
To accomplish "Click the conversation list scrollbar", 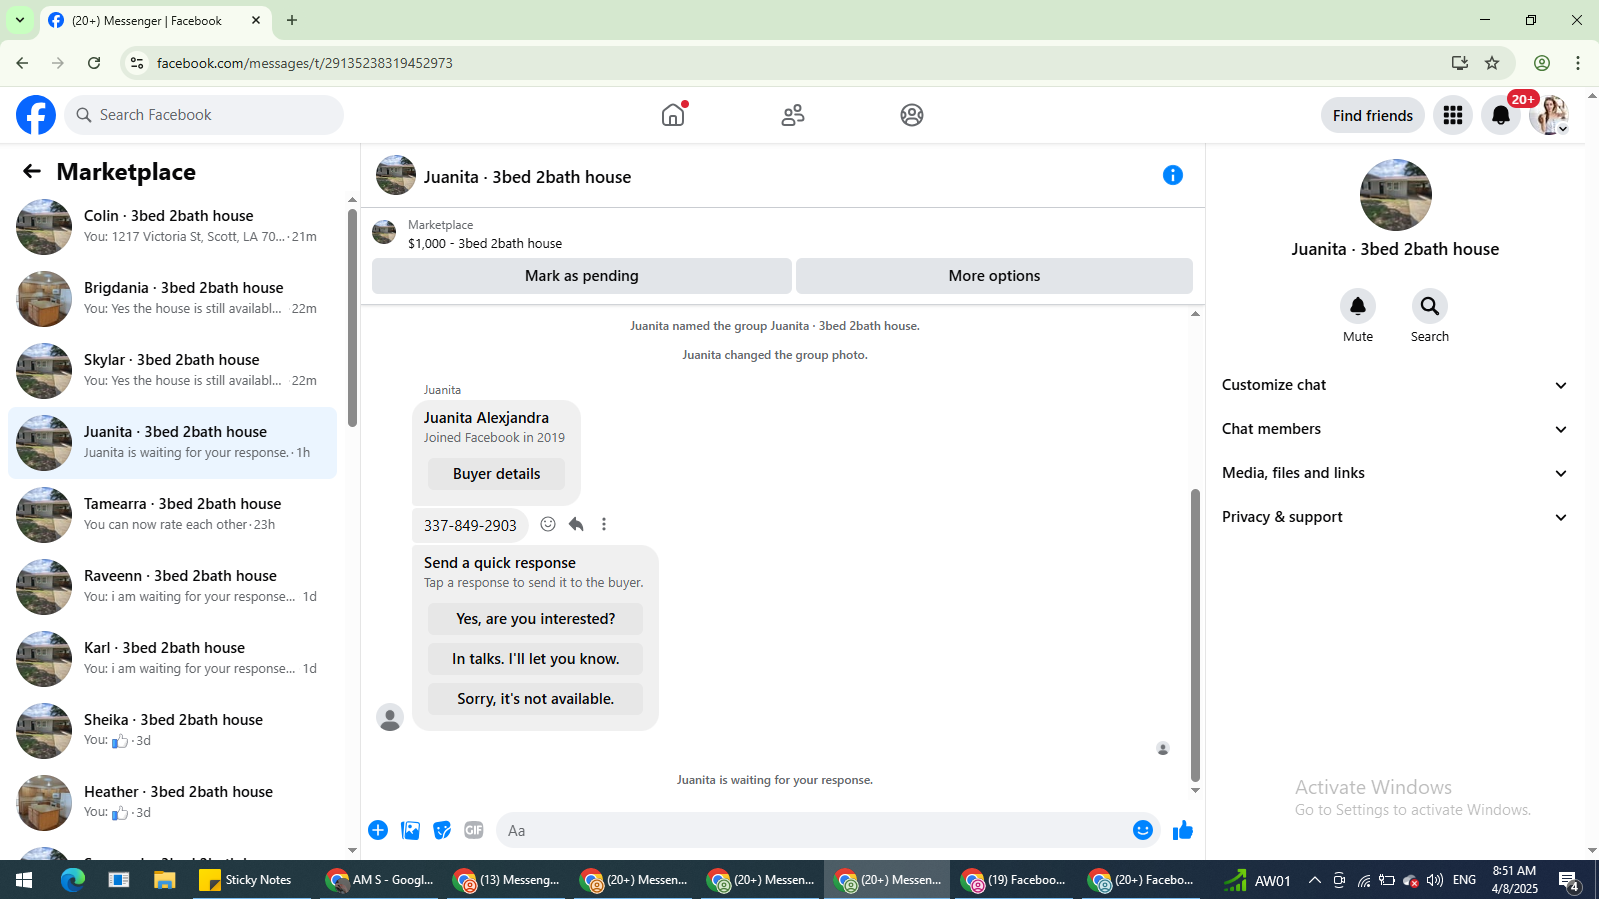I will [x=352, y=318].
